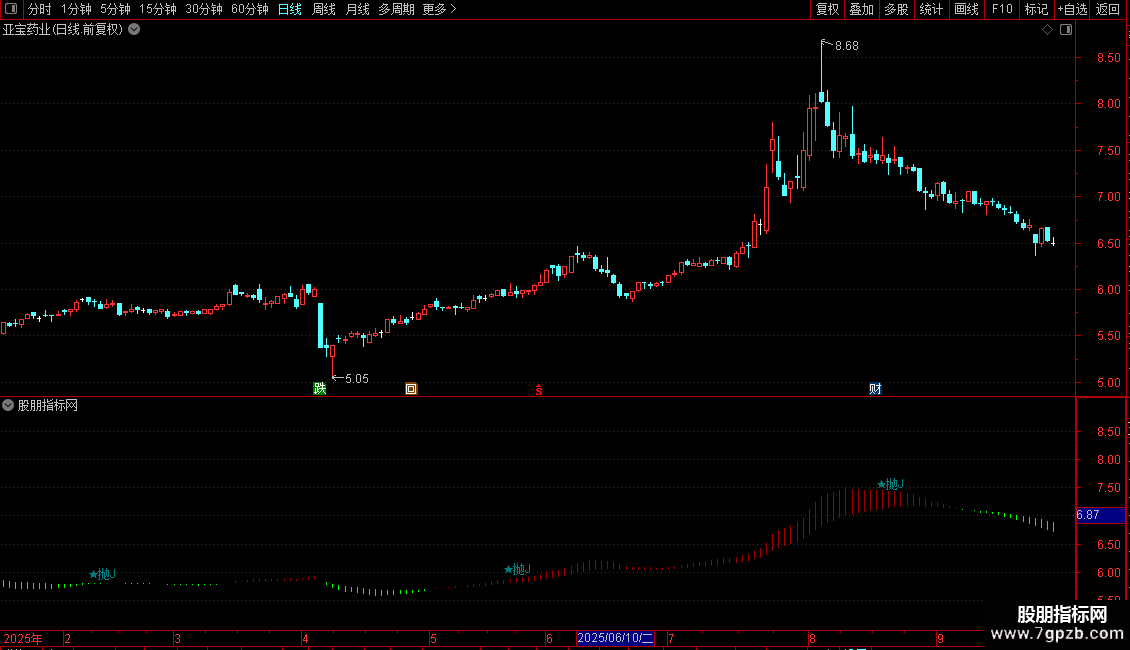Viewport: 1130px width, 650px height.
Task: Open the 多股 multi-stock view
Action: point(896,9)
